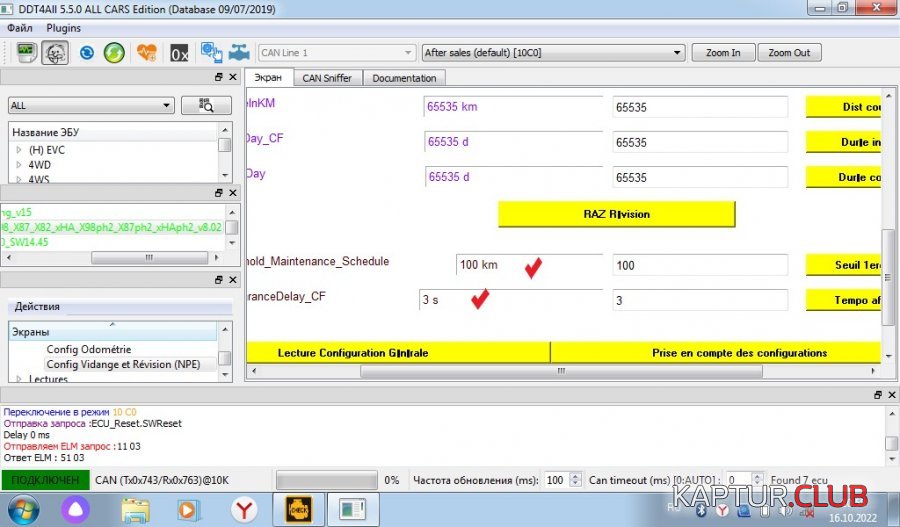Select Config Odométrie in the screens list
Image resolution: width=900 pixels, height=527 pixels.
[89, 349]
